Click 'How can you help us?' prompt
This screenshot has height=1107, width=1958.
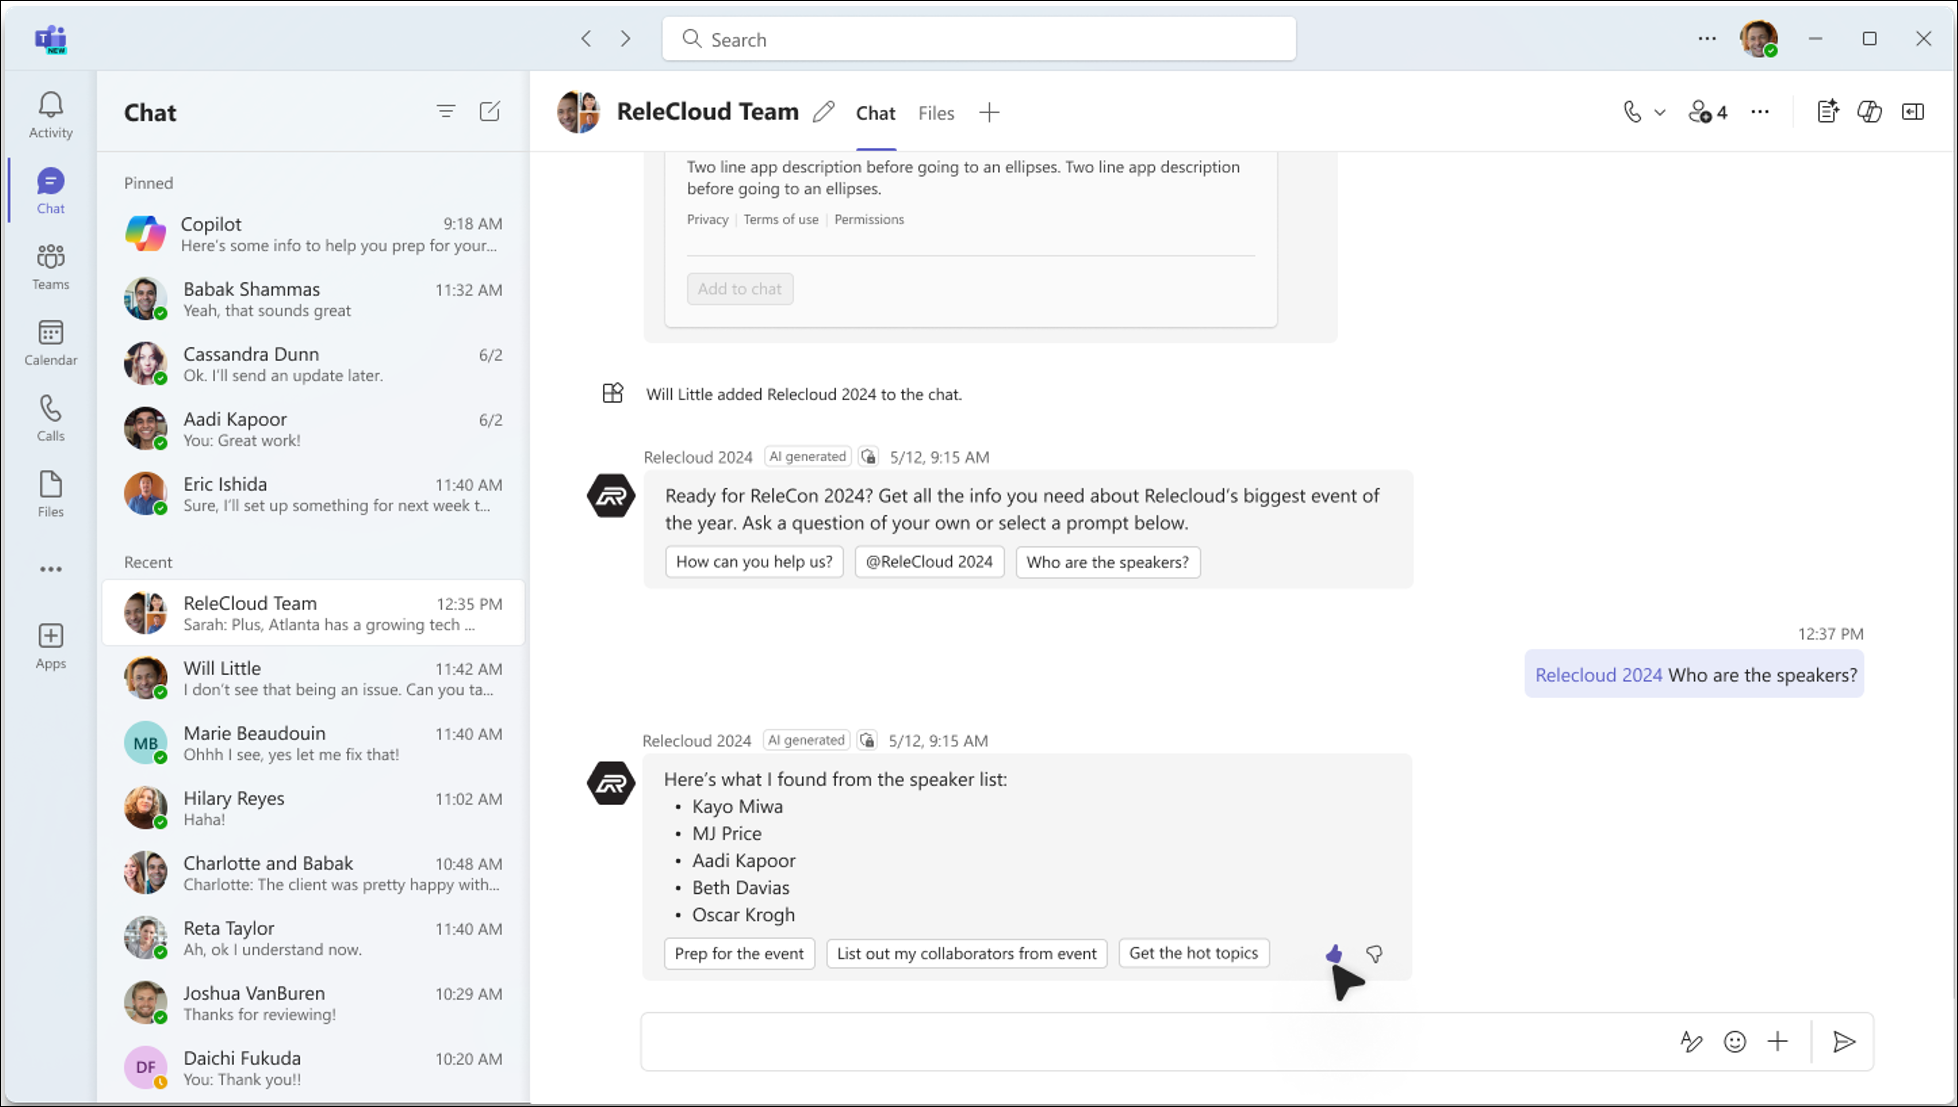point(753,561)
